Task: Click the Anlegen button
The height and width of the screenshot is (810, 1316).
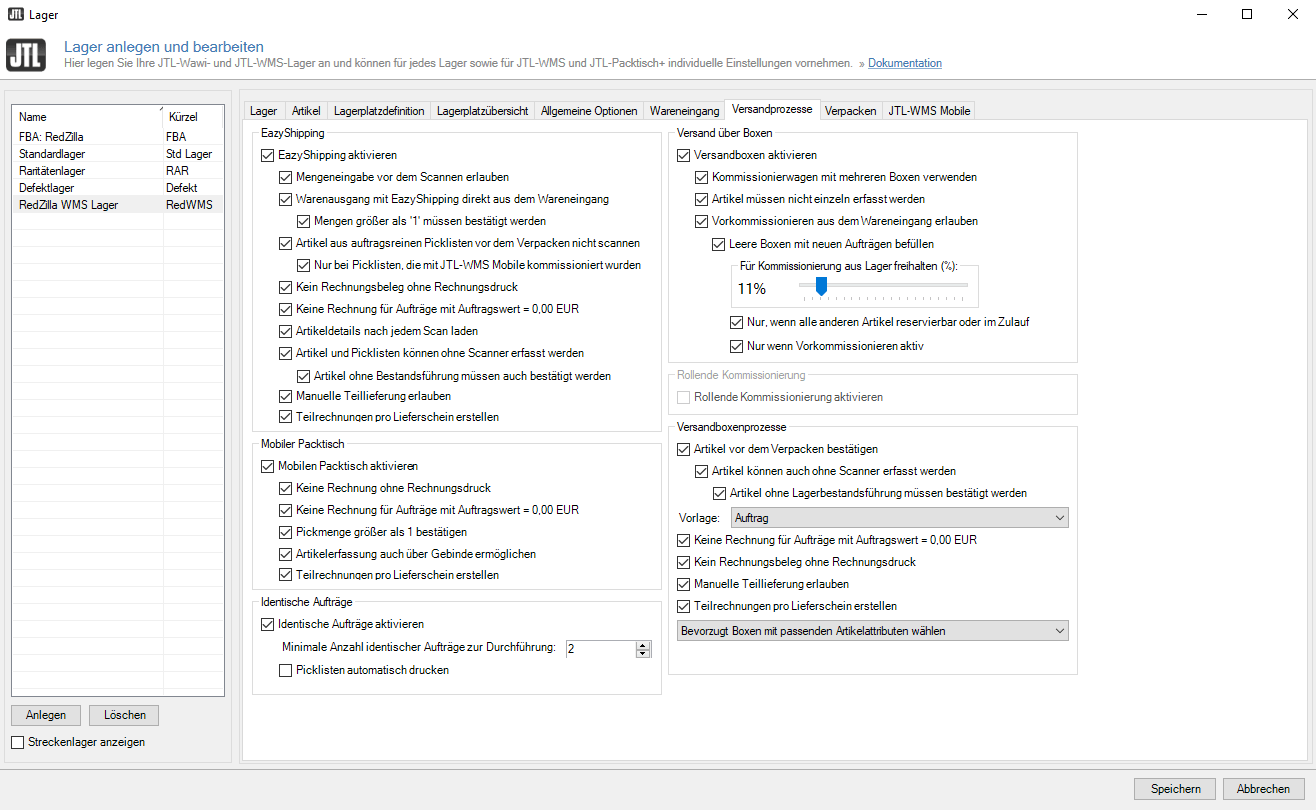Action: [x=46, y=715]
